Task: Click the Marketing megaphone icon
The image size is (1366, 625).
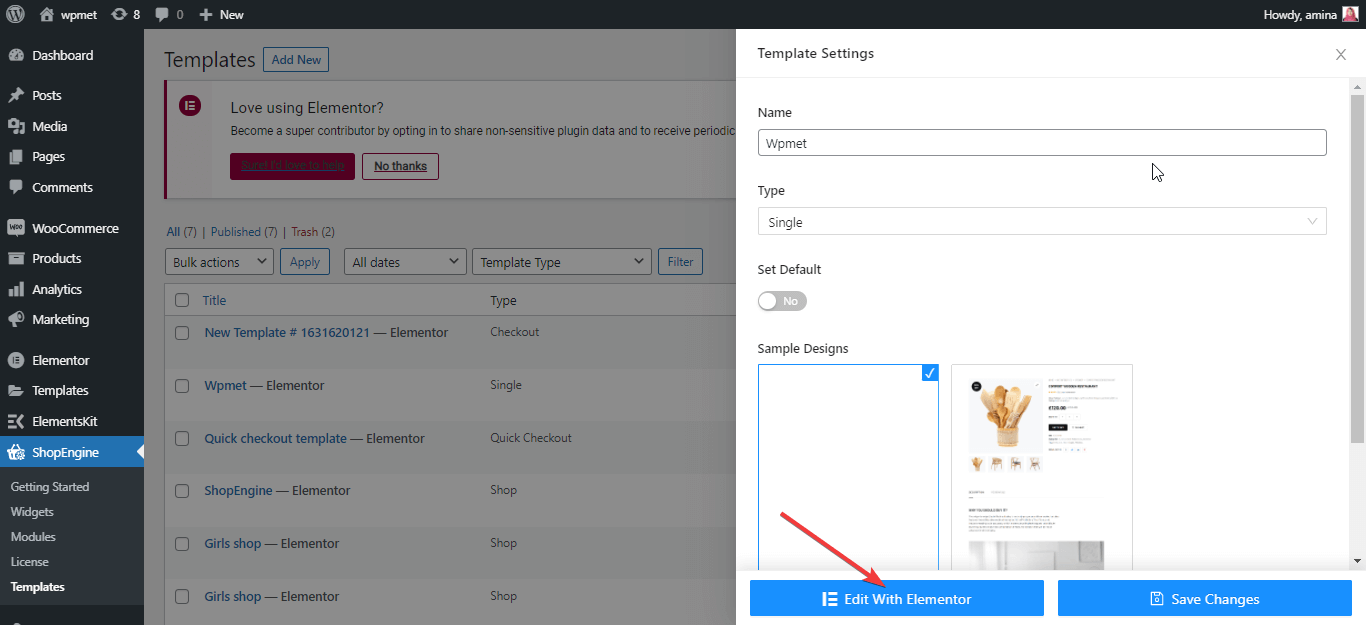Action: pyautogui.click(x=16, y=319)
